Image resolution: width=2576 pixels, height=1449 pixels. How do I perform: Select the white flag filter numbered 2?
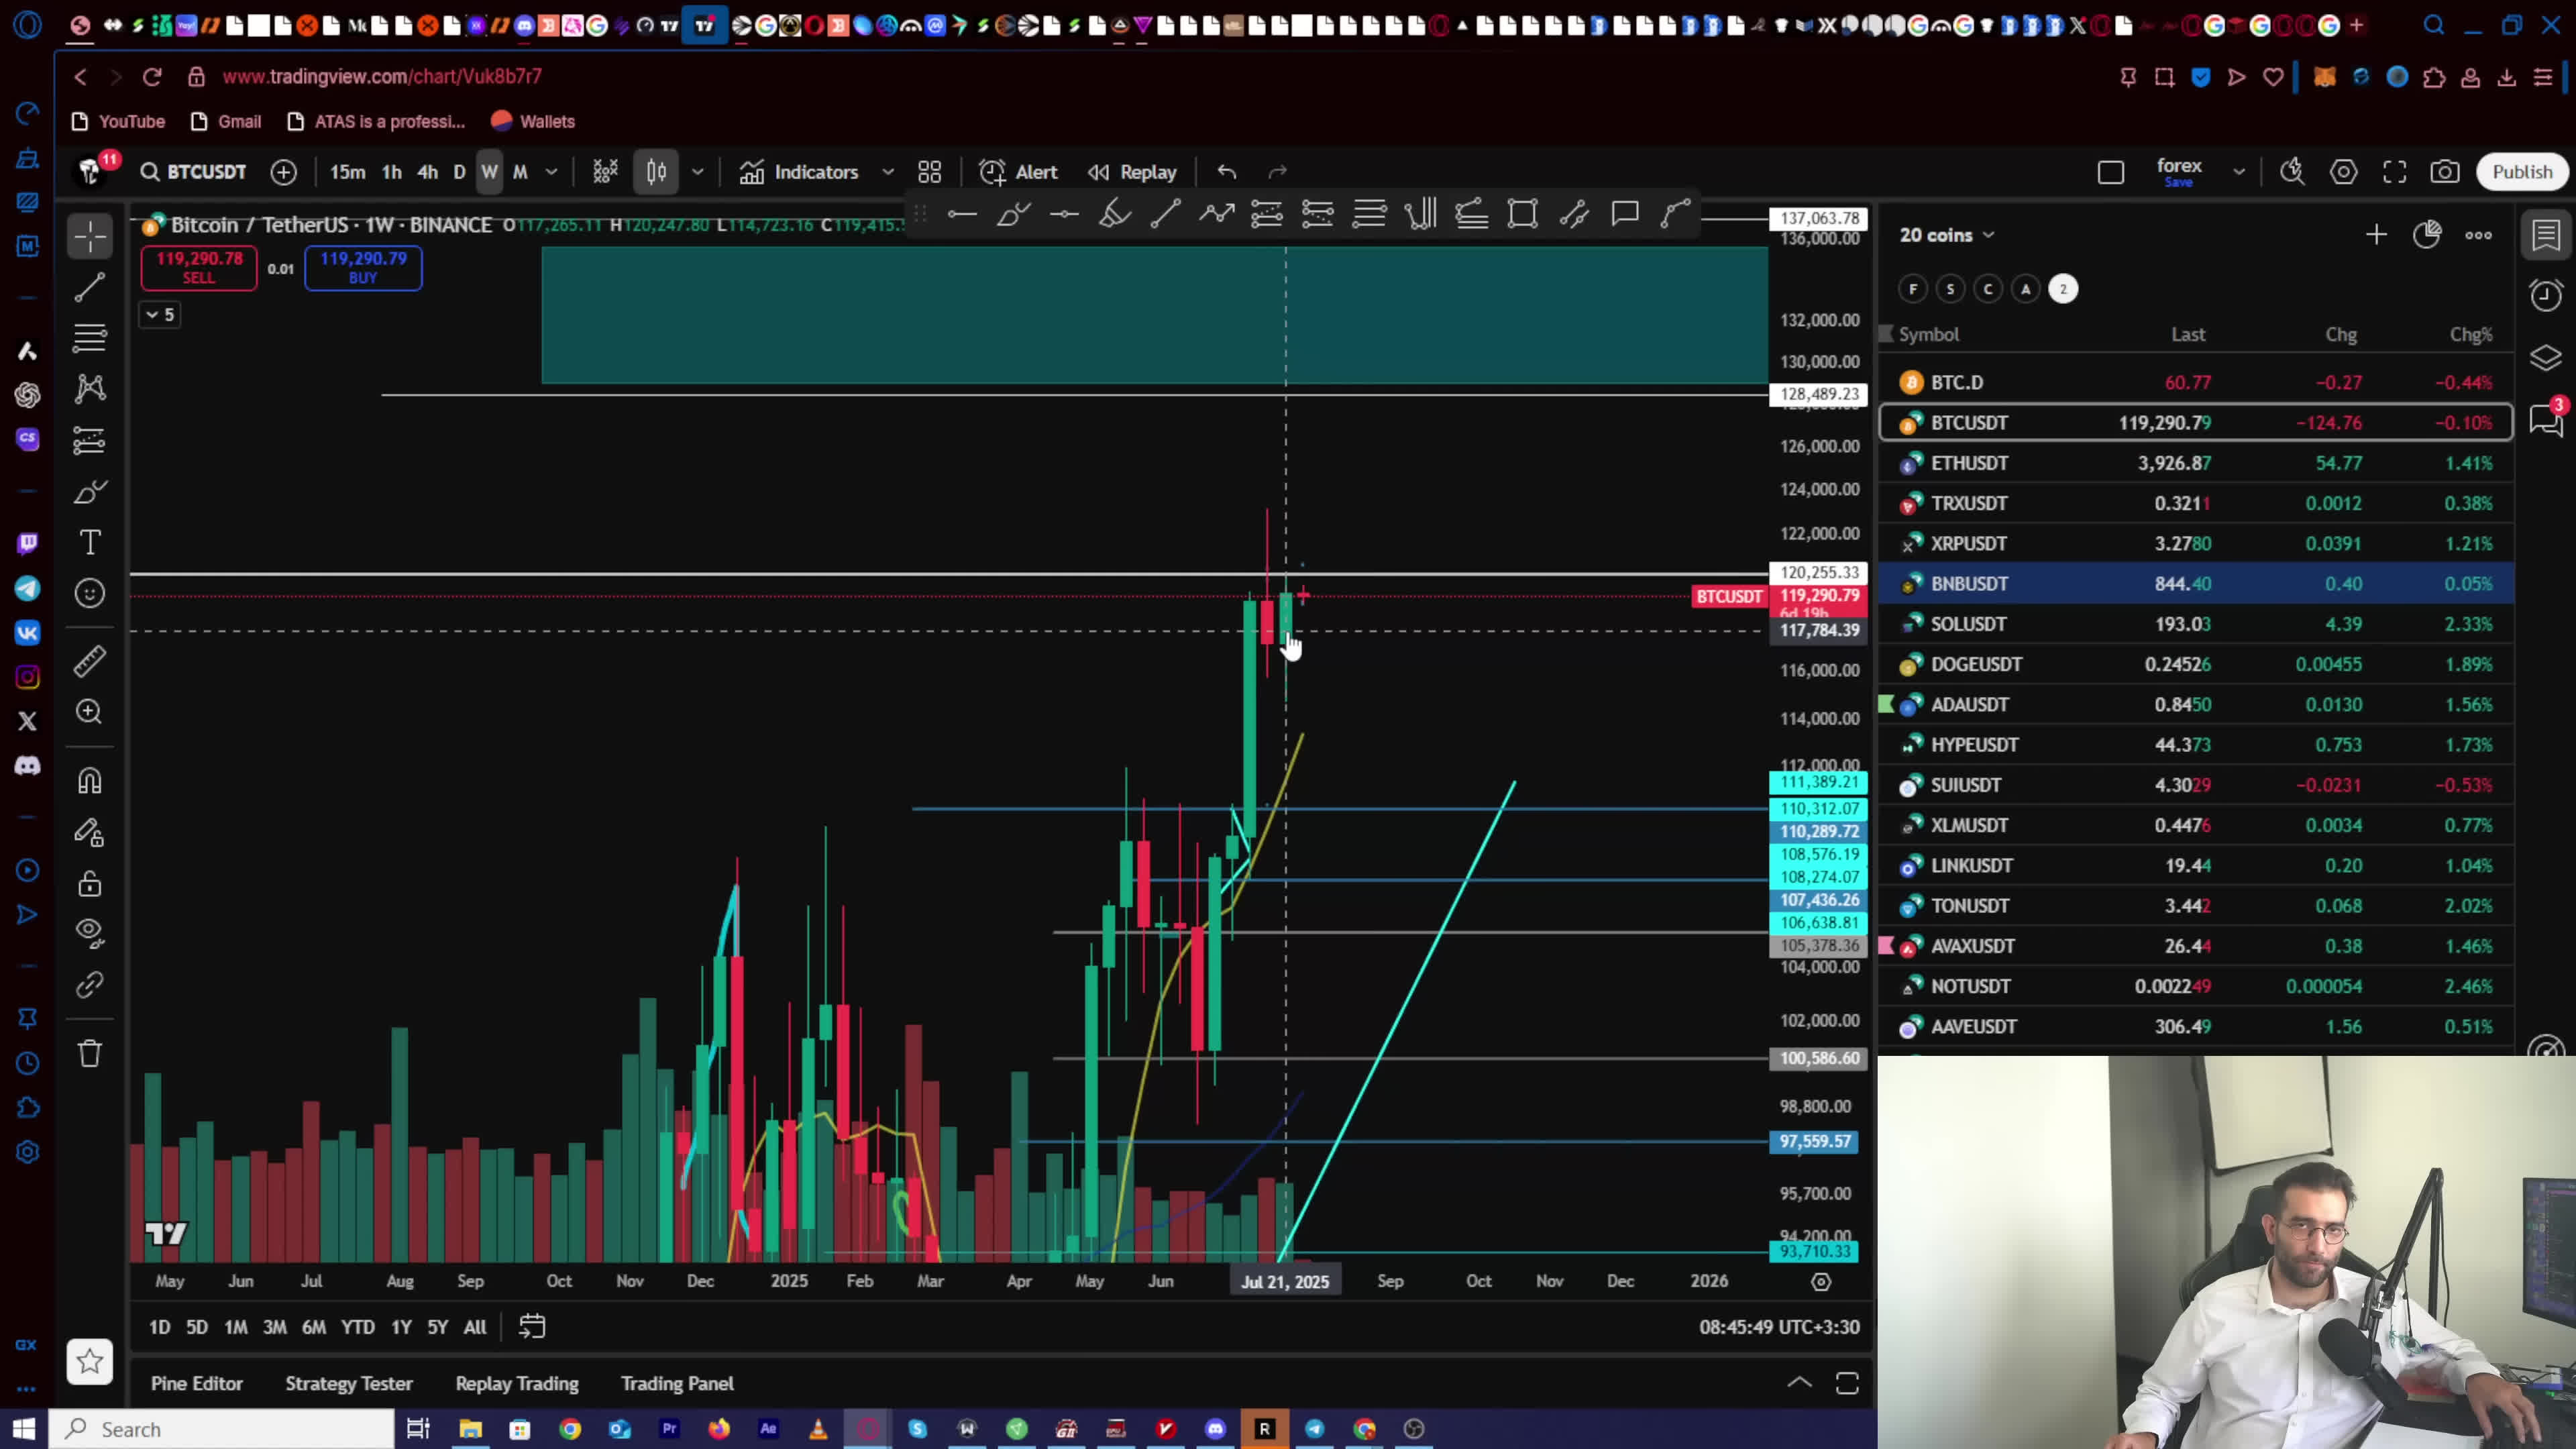point(2063,289)
